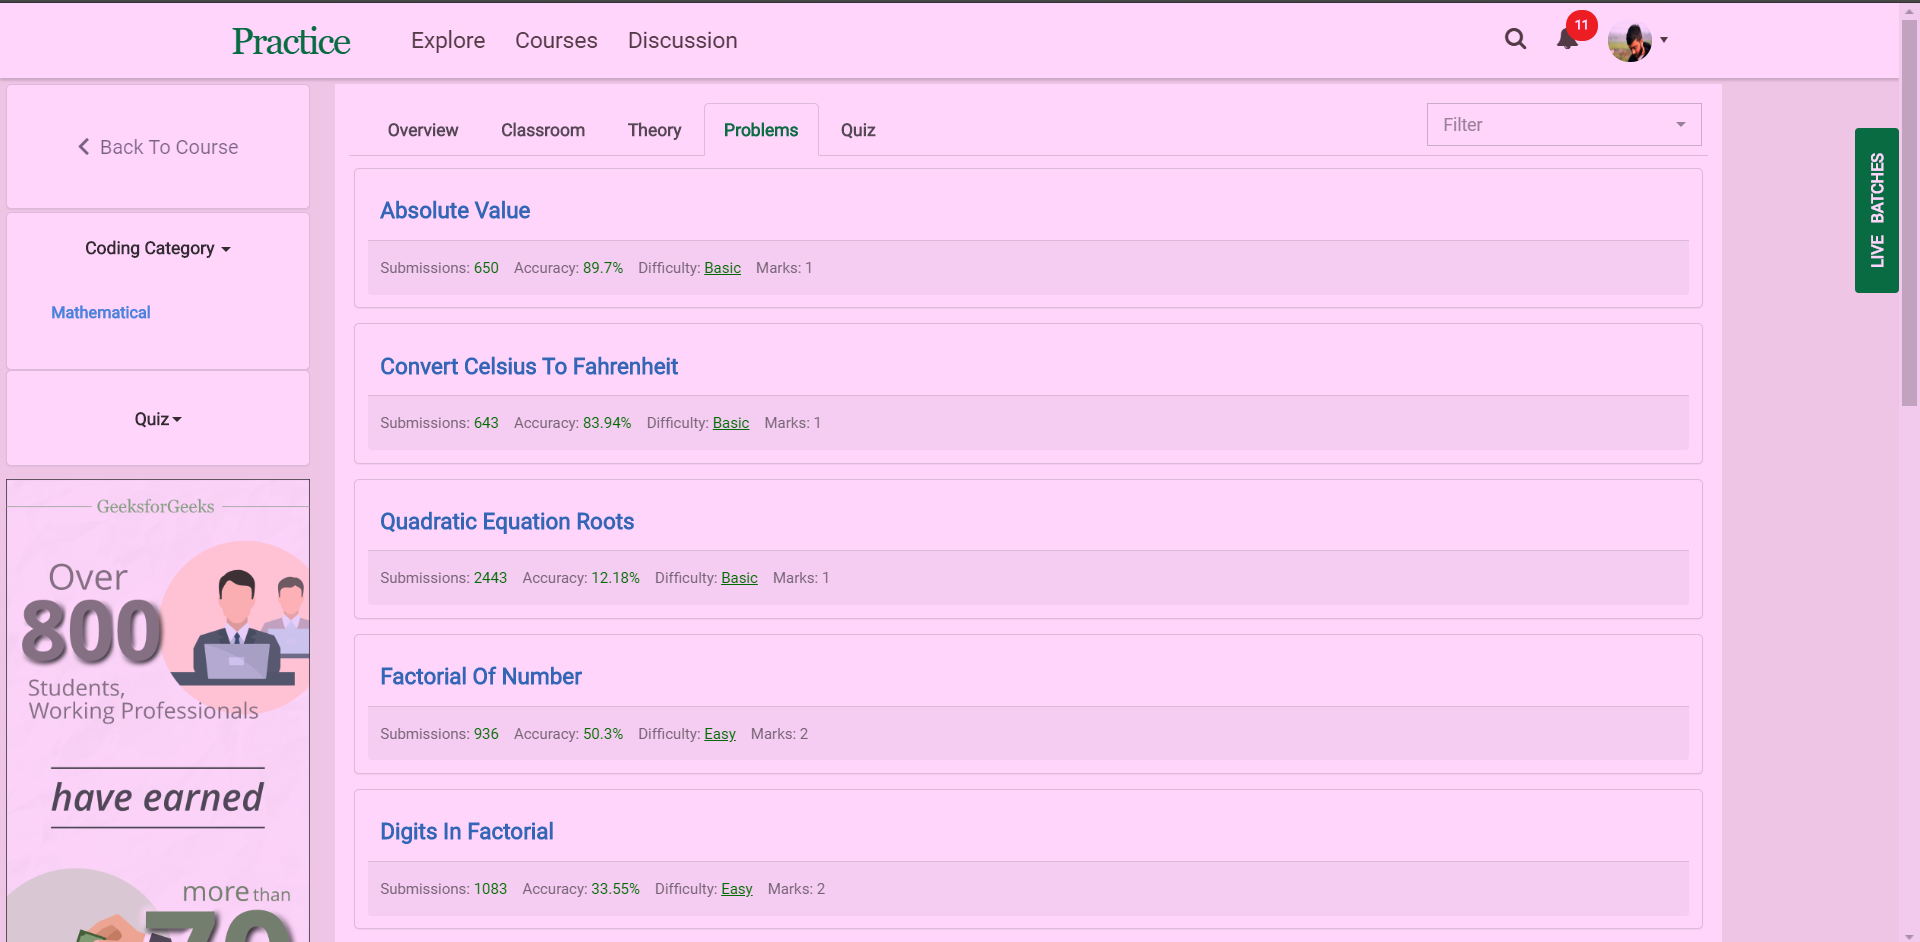Switch to the Overview tab
Screen dimensions: 1920x942
point(423,130)
